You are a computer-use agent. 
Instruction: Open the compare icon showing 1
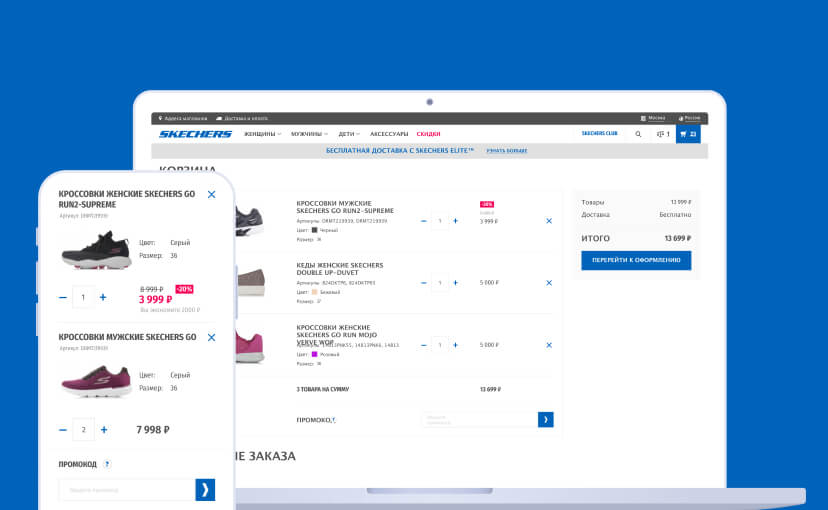point(663,134)
